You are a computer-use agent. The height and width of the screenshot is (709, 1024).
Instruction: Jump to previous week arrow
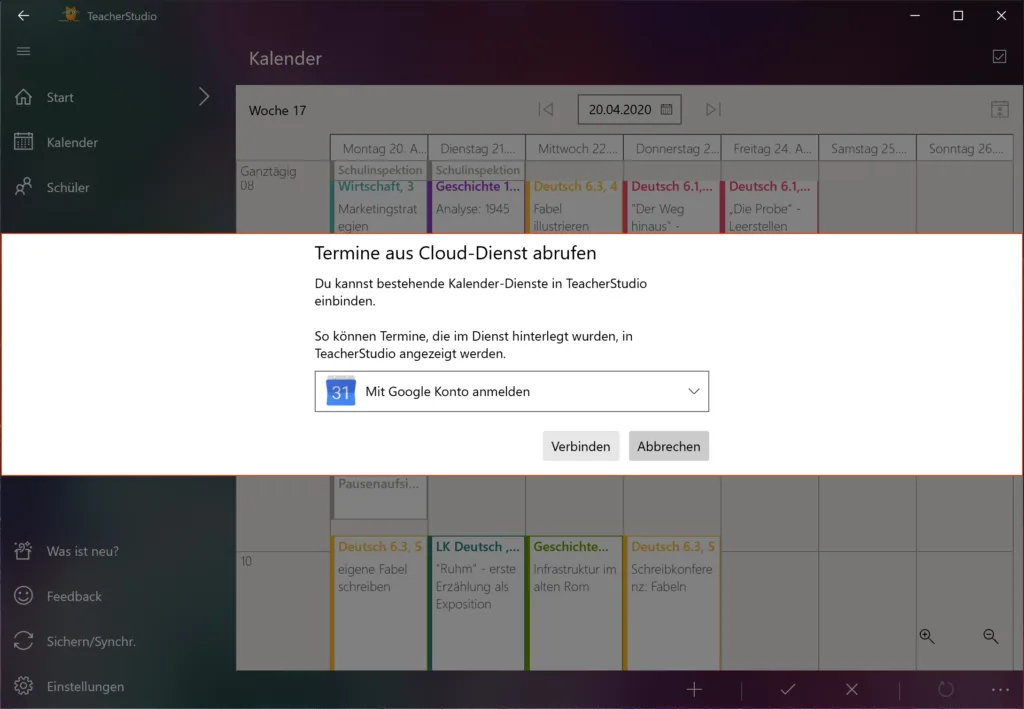[546, 109]
